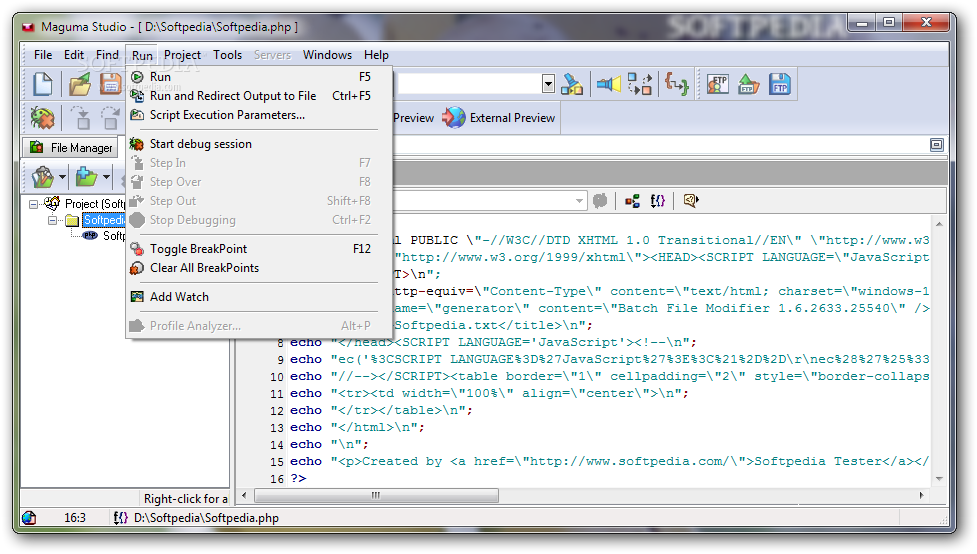
Task: Open Script Execution Parameters dialog
Action: pos(259,115)
